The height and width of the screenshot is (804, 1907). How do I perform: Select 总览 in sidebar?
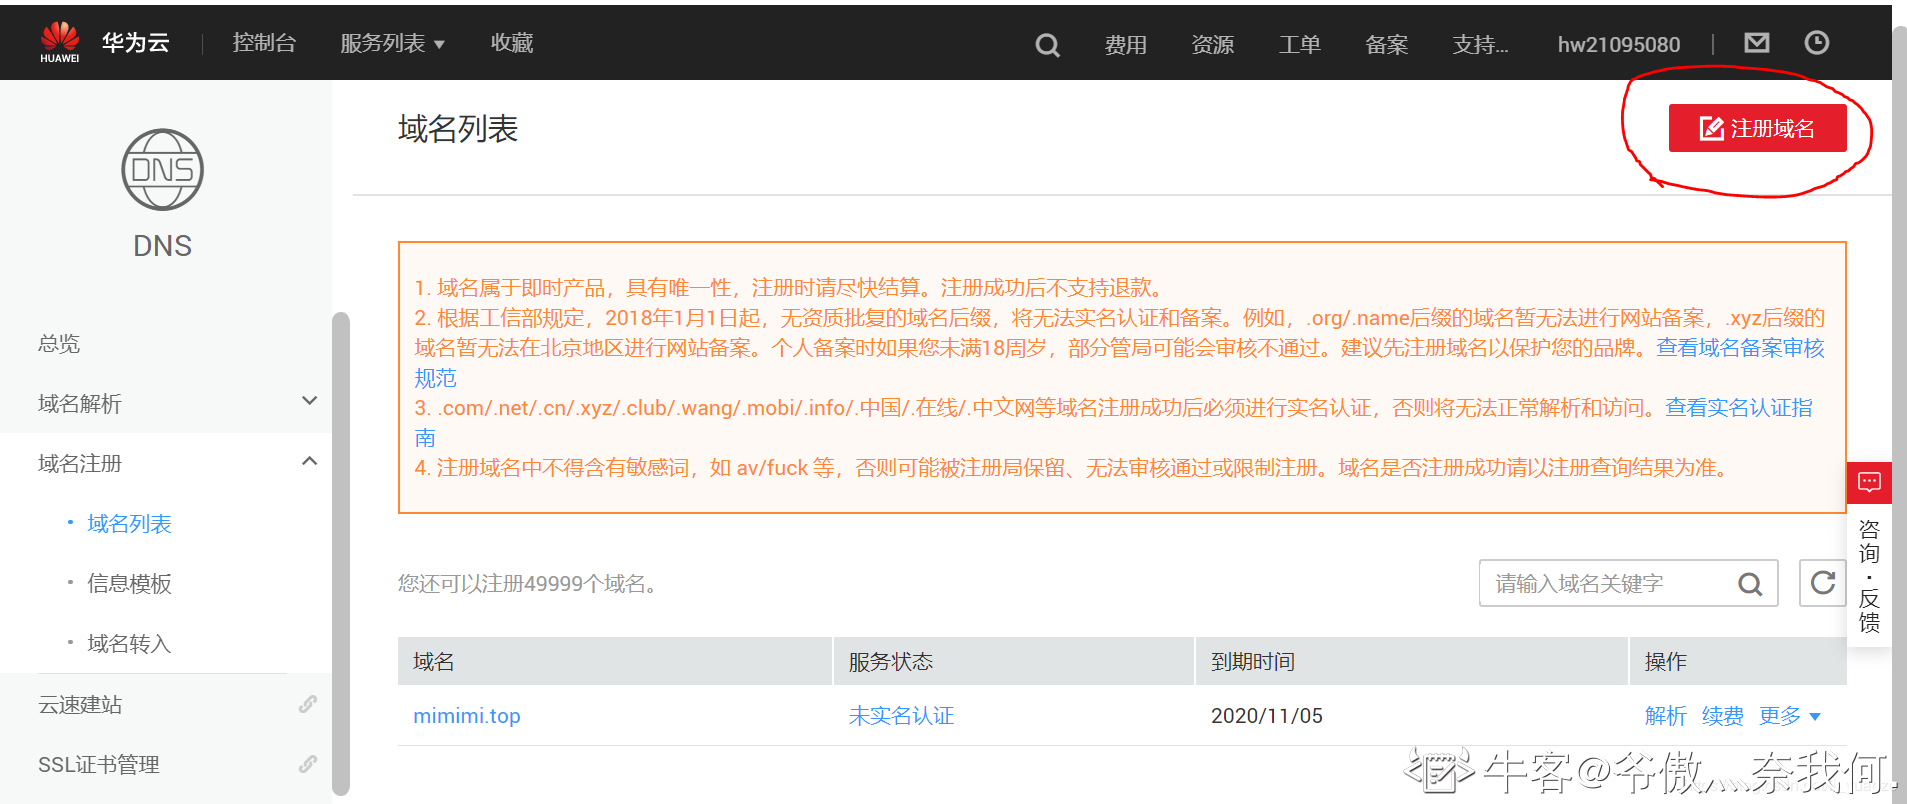coord(59,343)
